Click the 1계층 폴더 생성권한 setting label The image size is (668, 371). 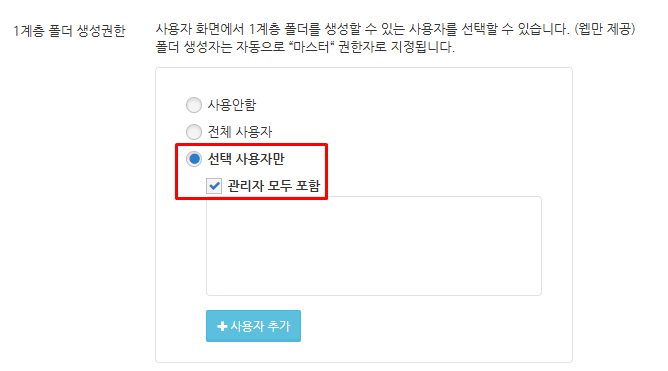[x=69, y=31]
